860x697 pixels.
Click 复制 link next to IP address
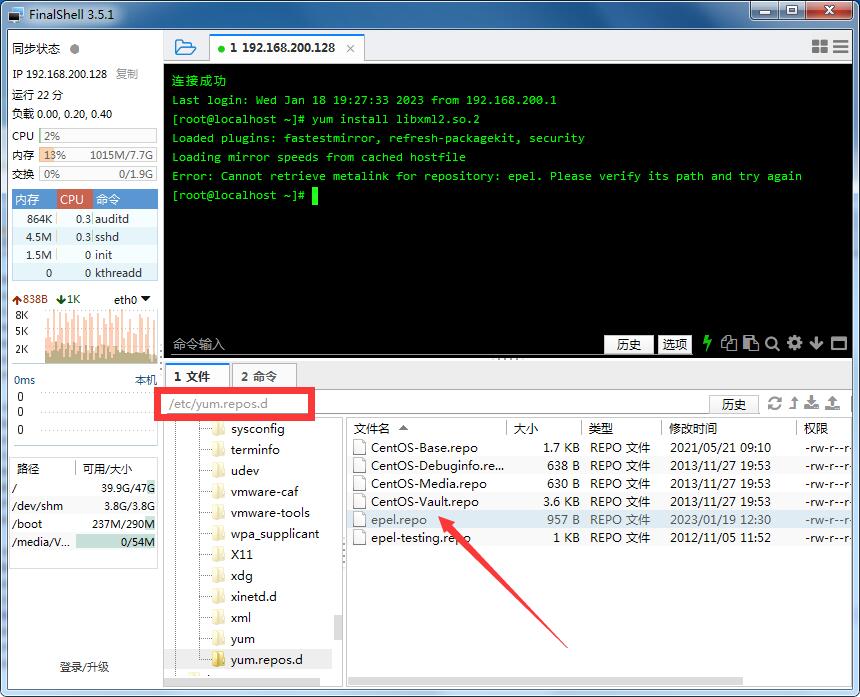coord(127,74)
